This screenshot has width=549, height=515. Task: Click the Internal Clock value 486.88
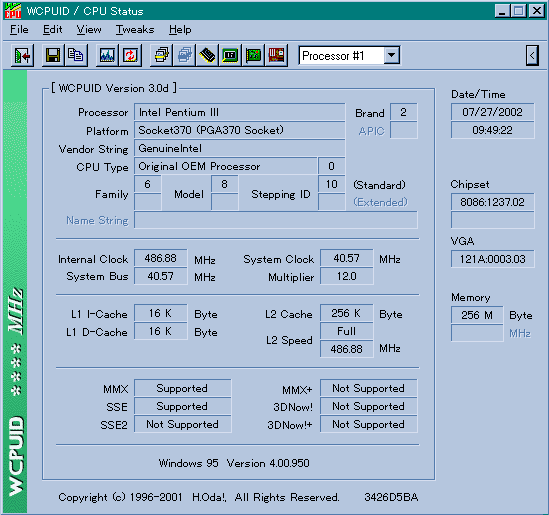tap(160, 258)
